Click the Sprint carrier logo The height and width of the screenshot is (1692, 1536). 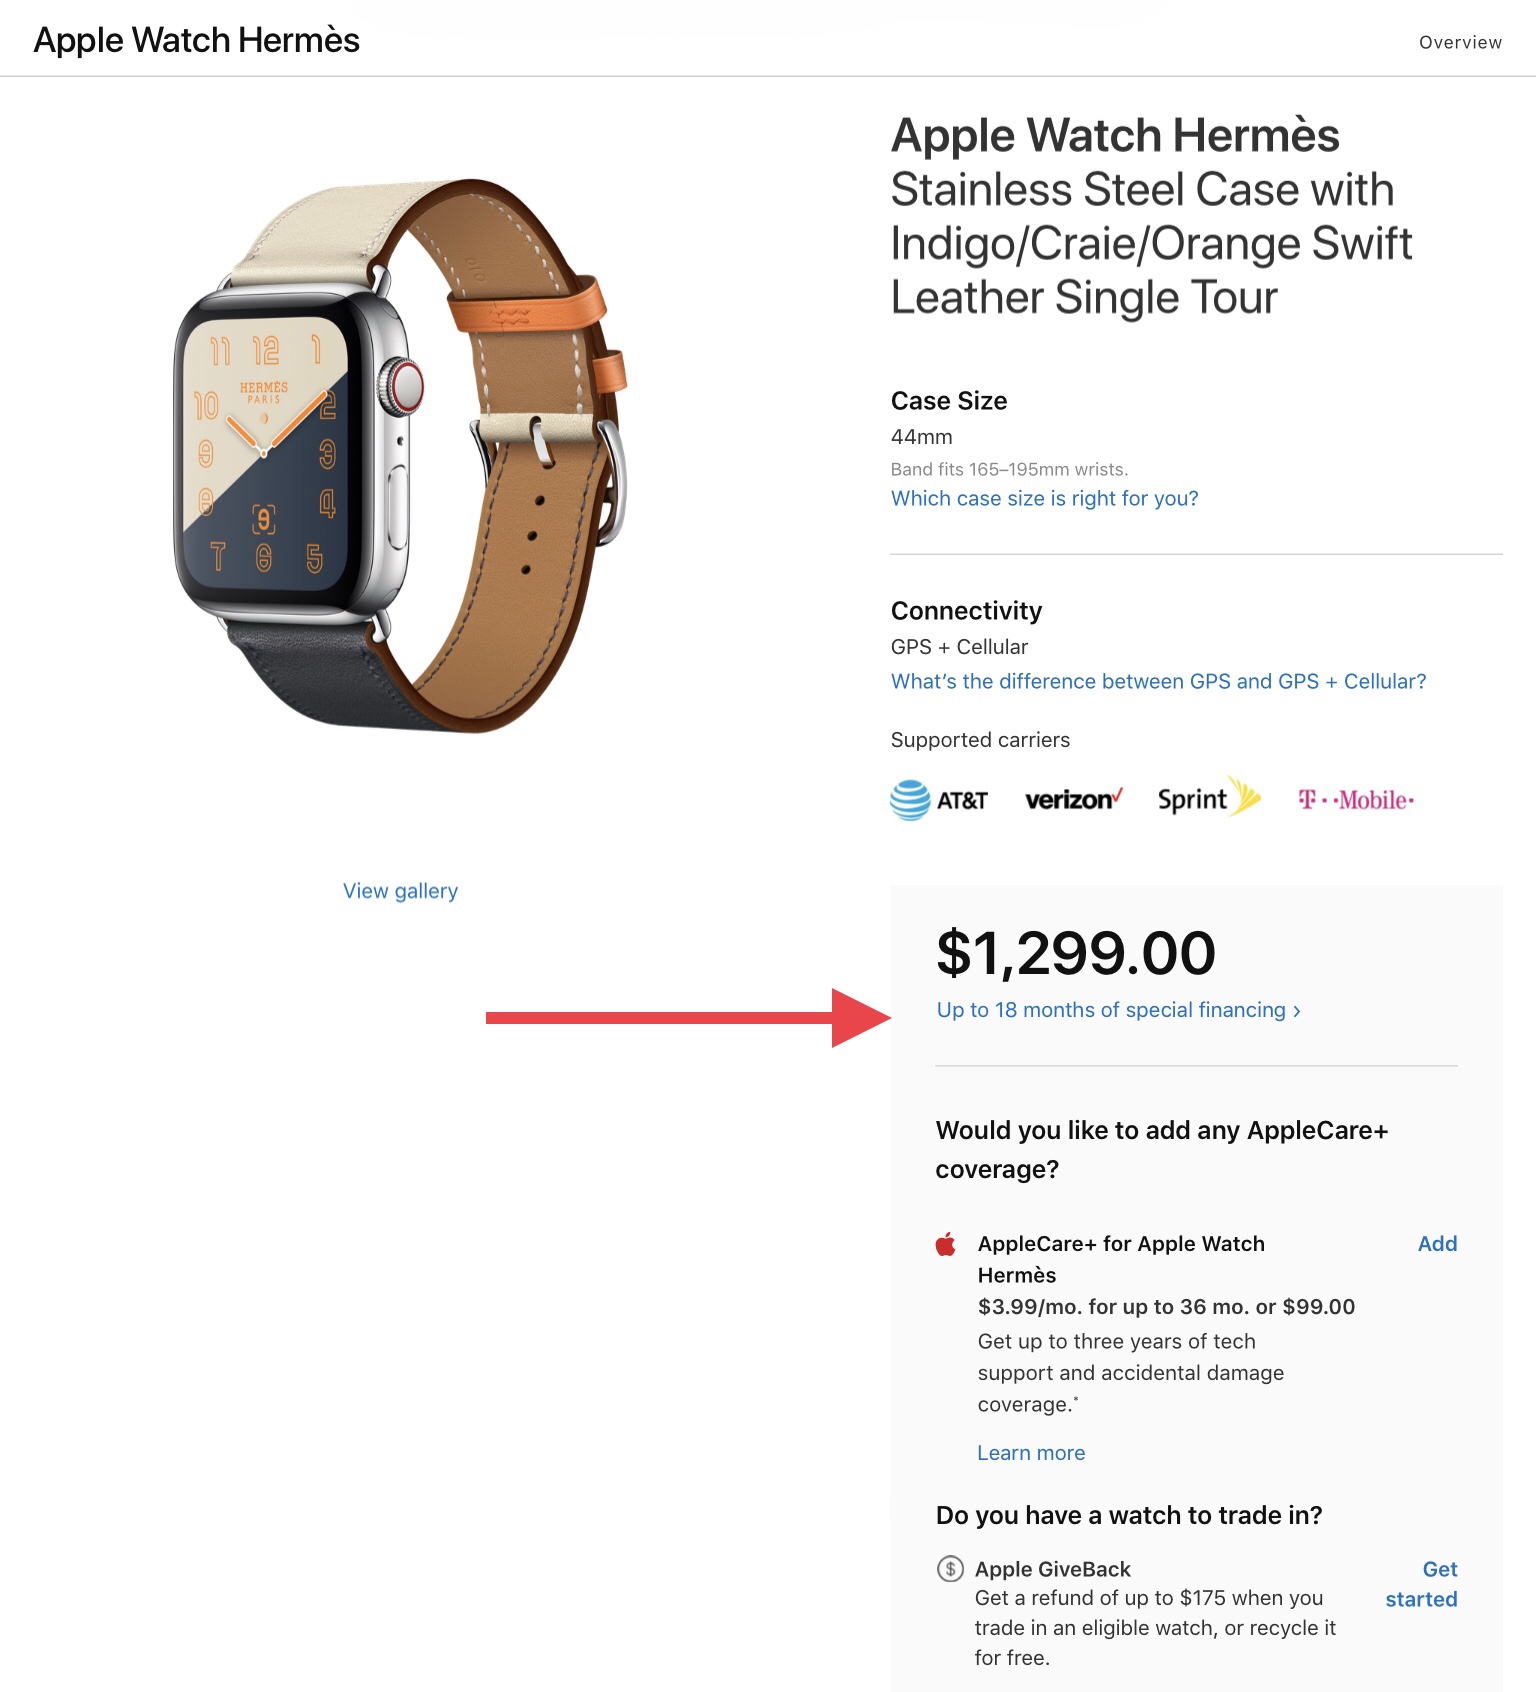point(1208,798)
